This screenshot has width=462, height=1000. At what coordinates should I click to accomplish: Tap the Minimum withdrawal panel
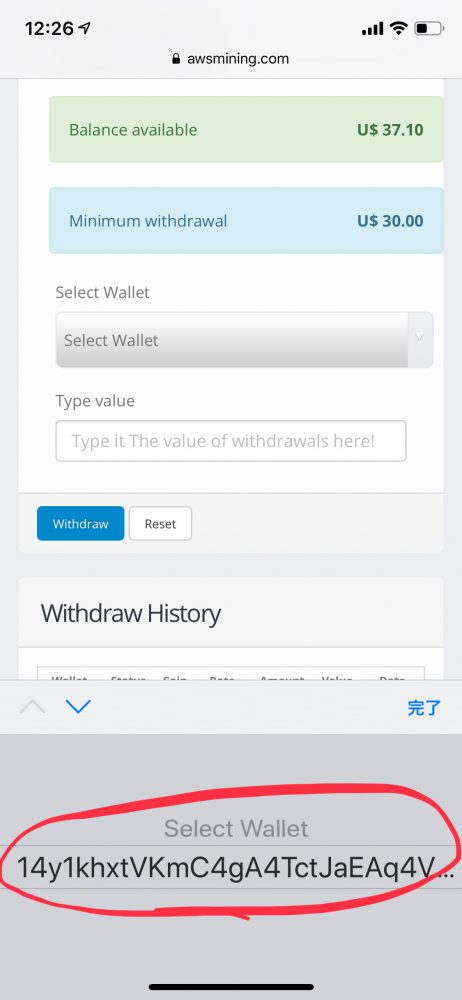(246, 221)
